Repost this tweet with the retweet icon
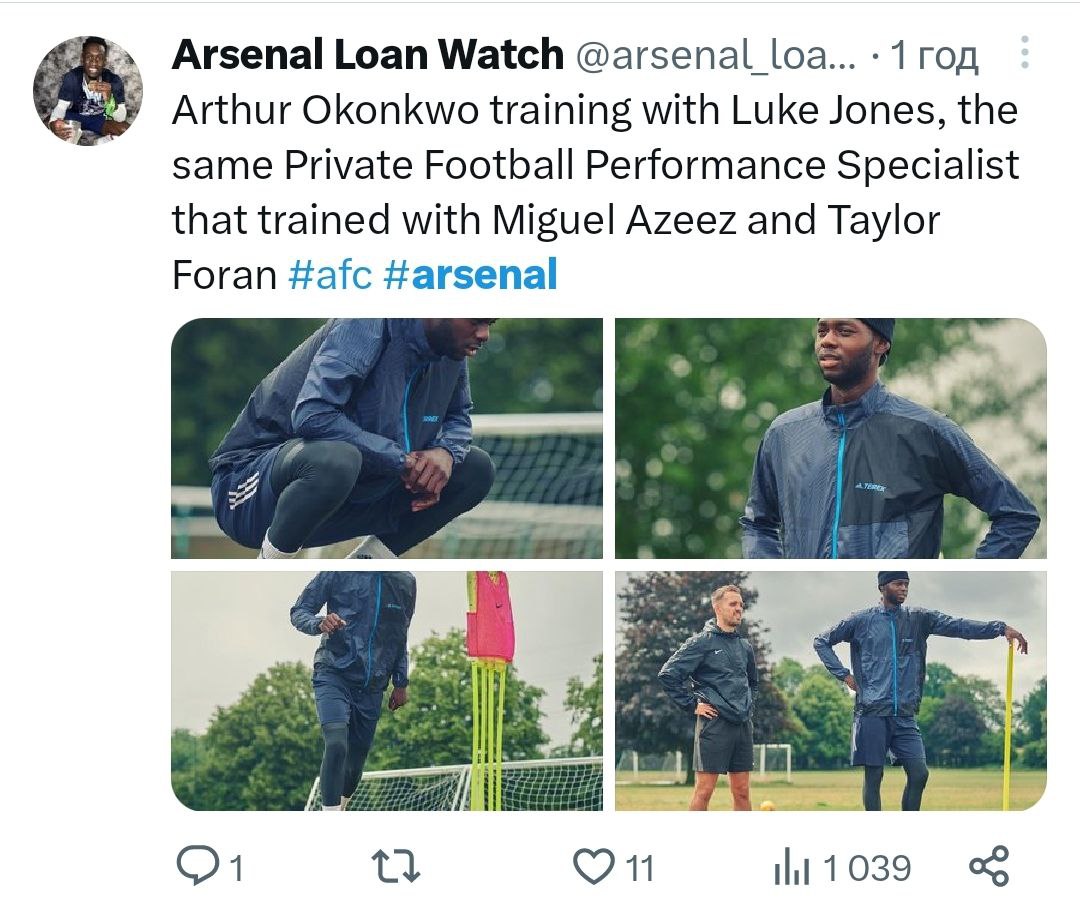The height and width of the screenshot is (914, 1080). pos(395,866)
